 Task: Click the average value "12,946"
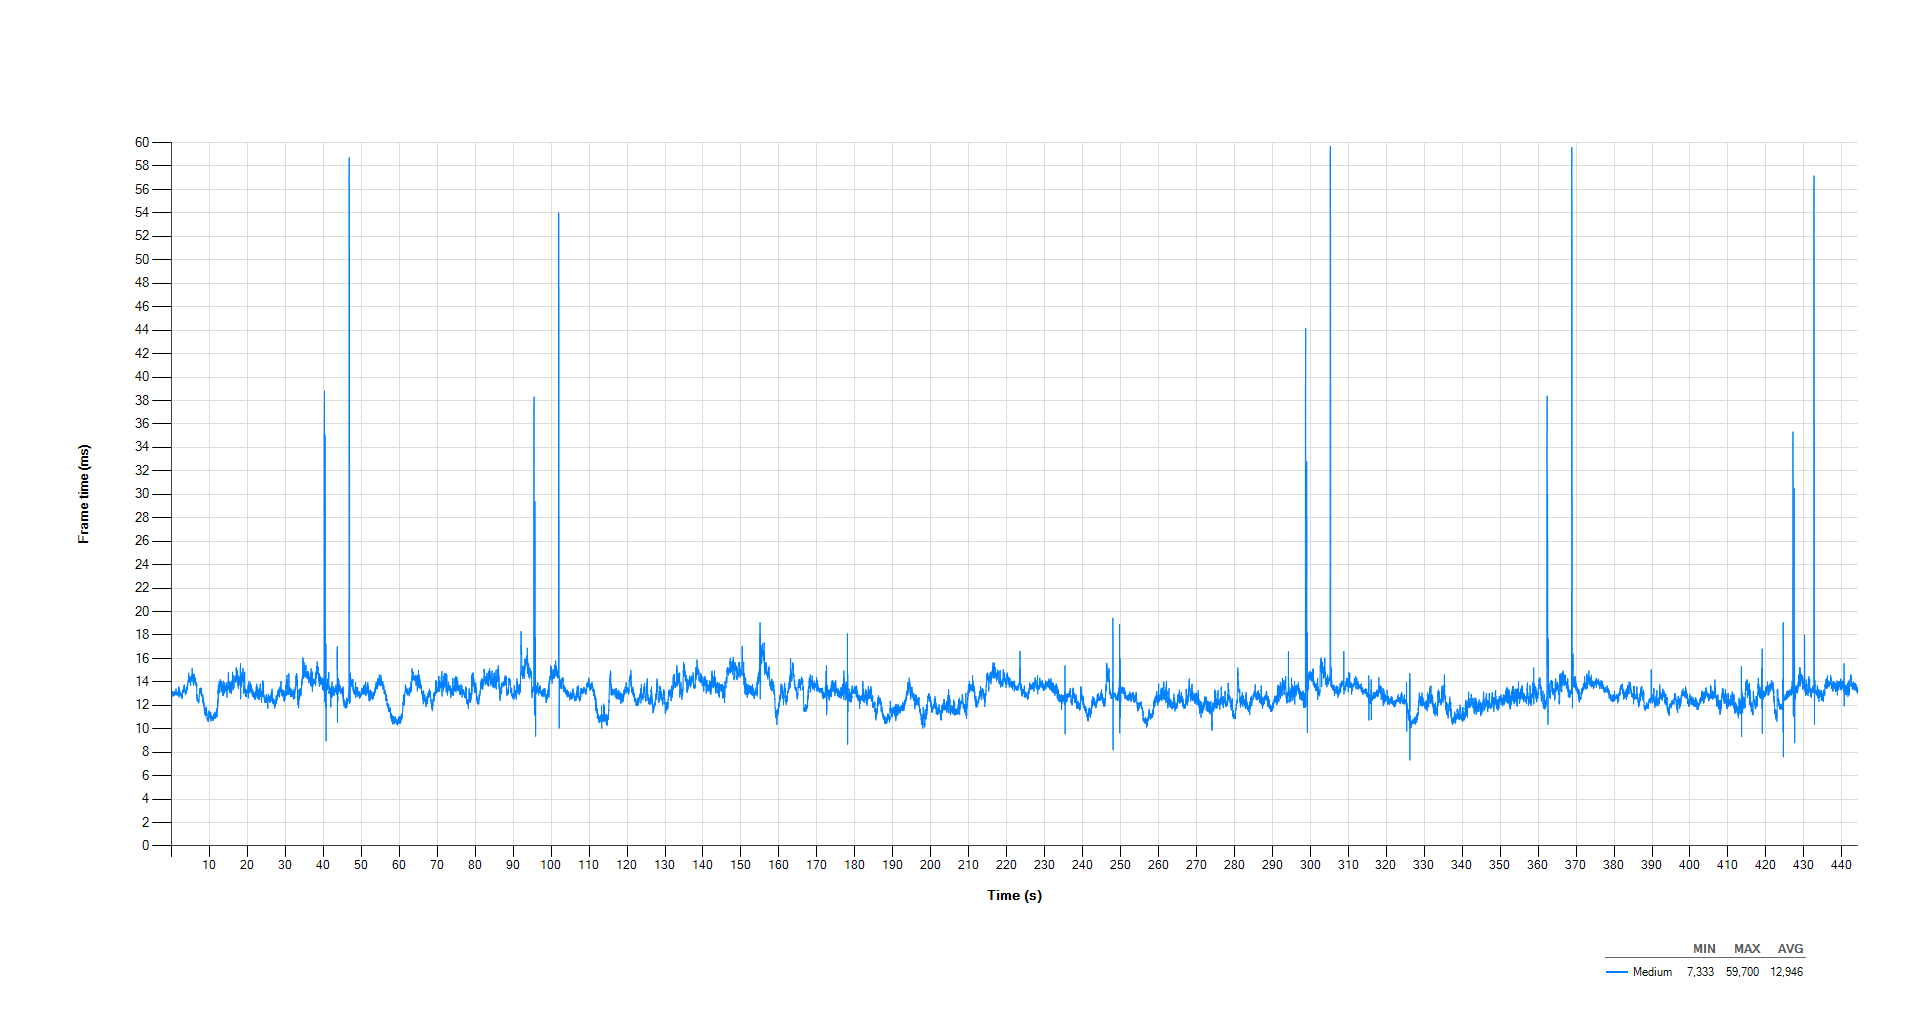1787,972
